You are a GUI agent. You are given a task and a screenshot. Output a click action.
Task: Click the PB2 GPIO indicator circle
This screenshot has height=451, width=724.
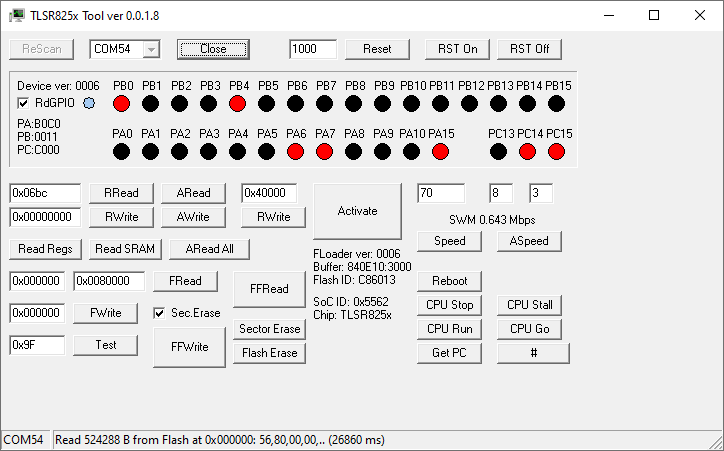tap(179, 104)
